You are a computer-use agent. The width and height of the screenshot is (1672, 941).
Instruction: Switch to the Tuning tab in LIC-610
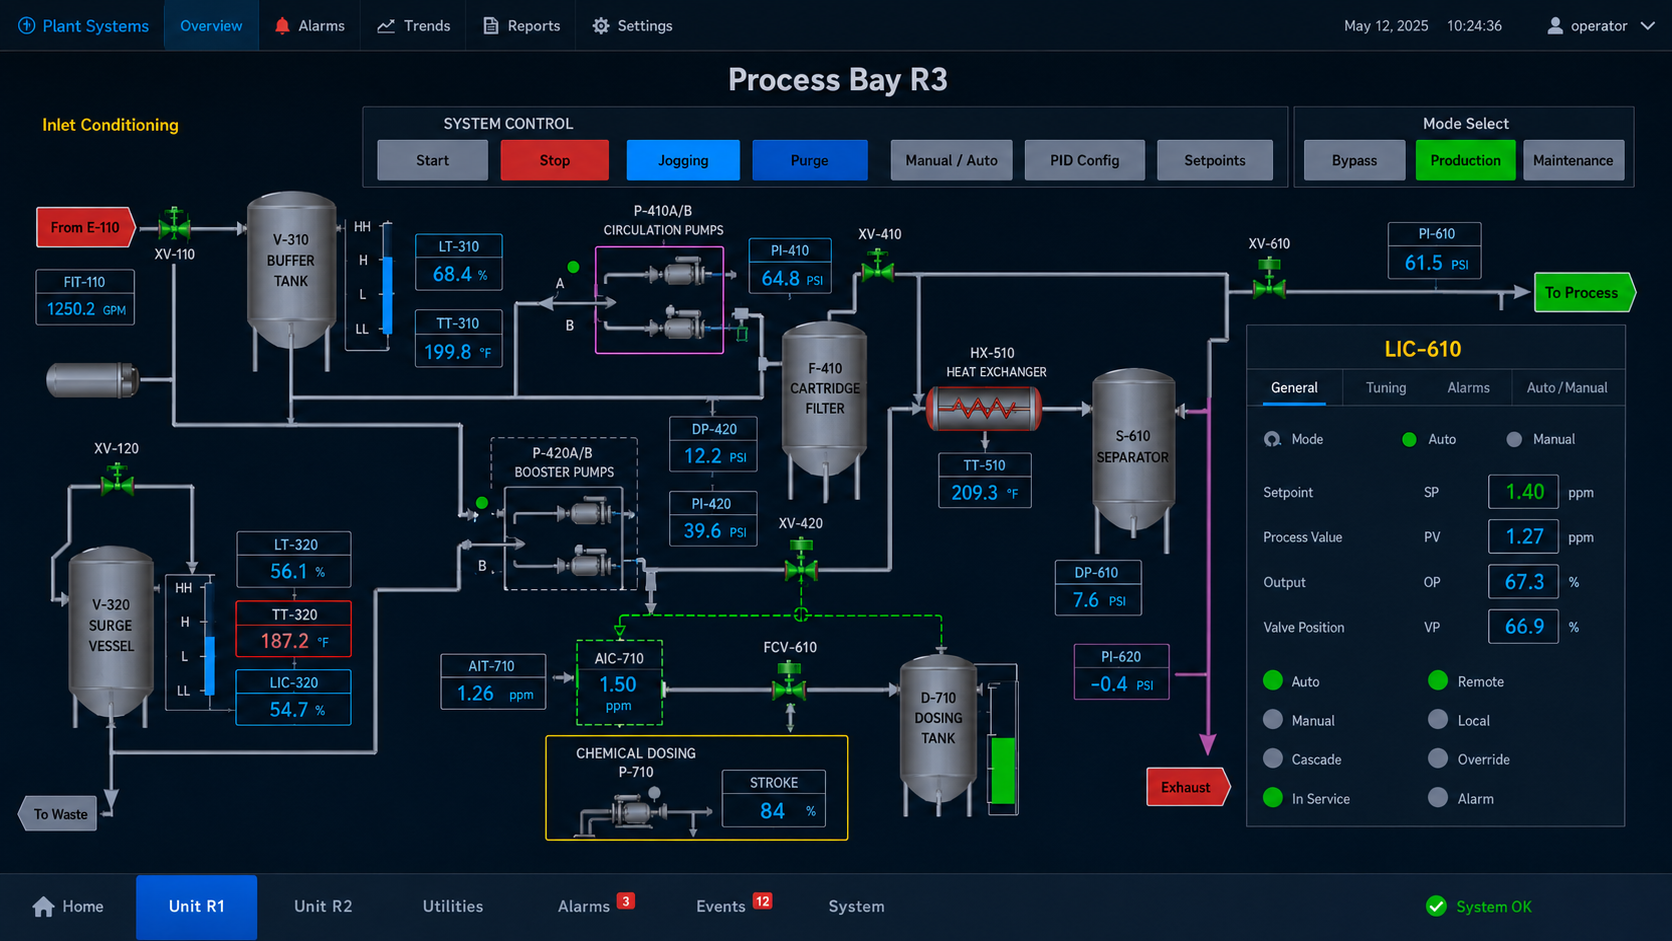tap(1385, 388)
